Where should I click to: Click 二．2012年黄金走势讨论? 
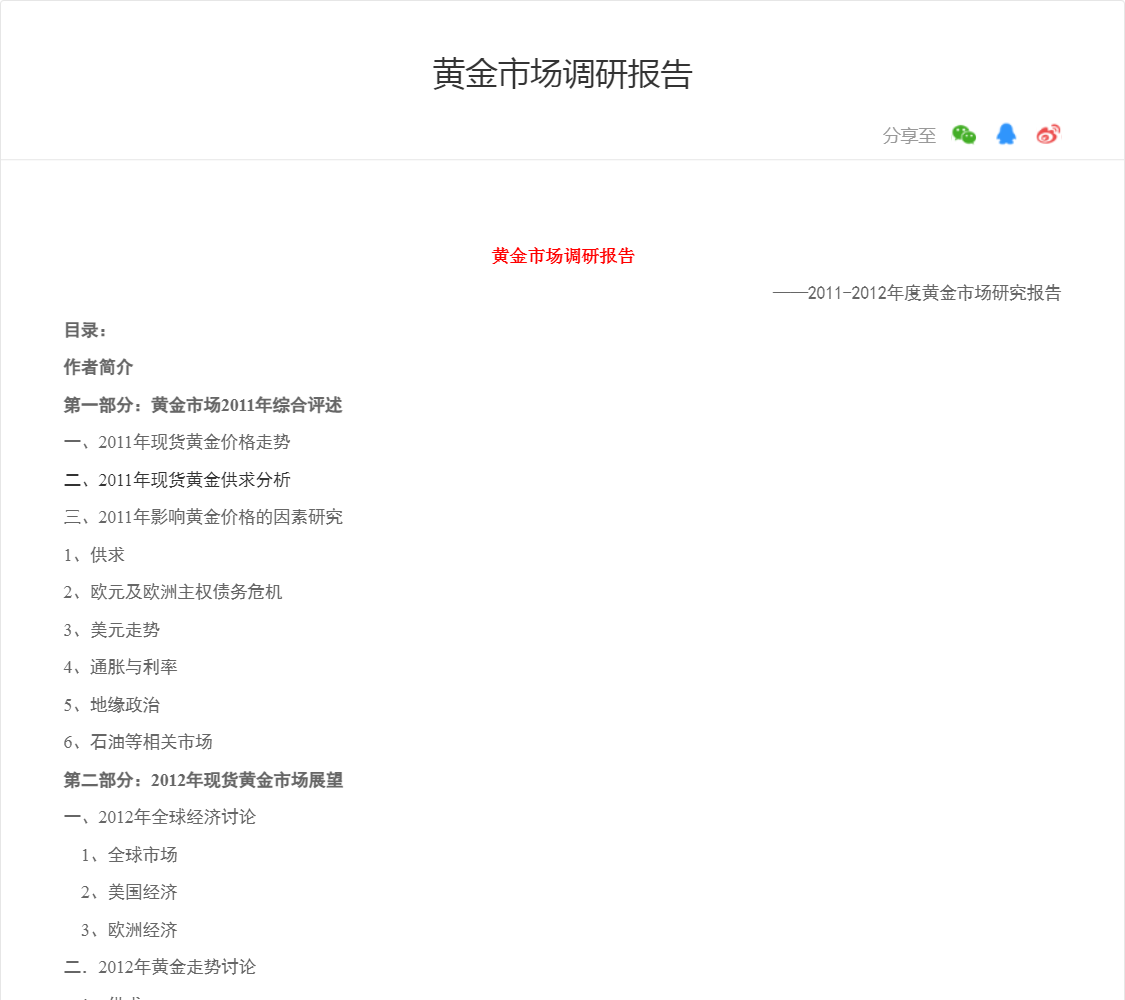click(x=160, y=967)
